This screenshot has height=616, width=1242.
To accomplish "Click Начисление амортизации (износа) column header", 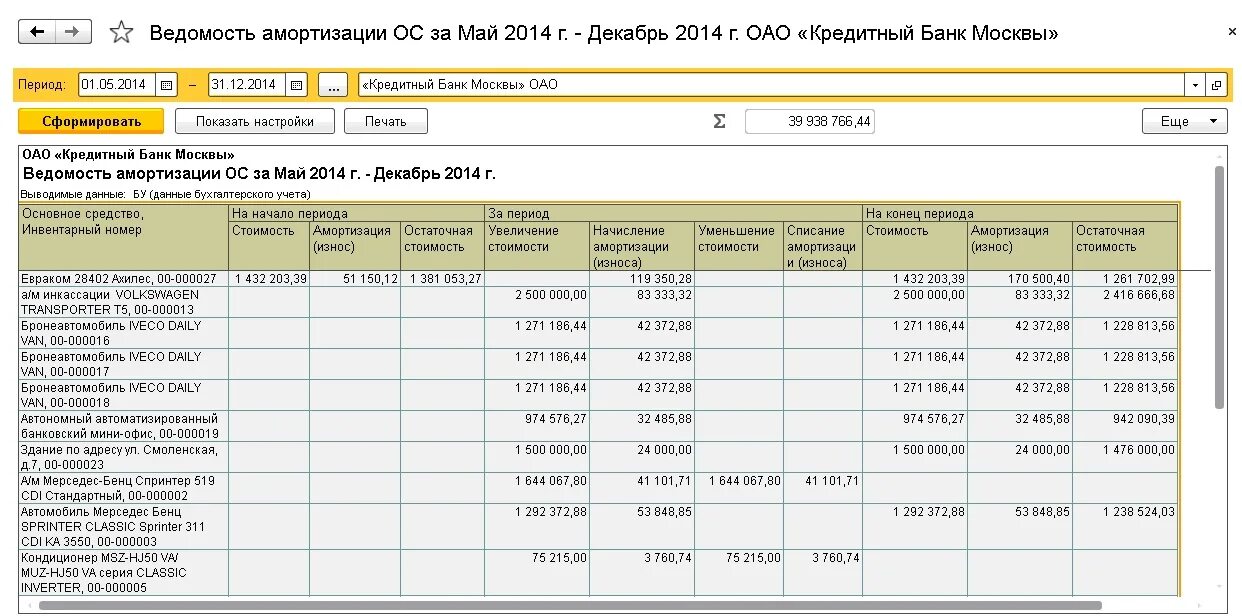I will (642, 246).
